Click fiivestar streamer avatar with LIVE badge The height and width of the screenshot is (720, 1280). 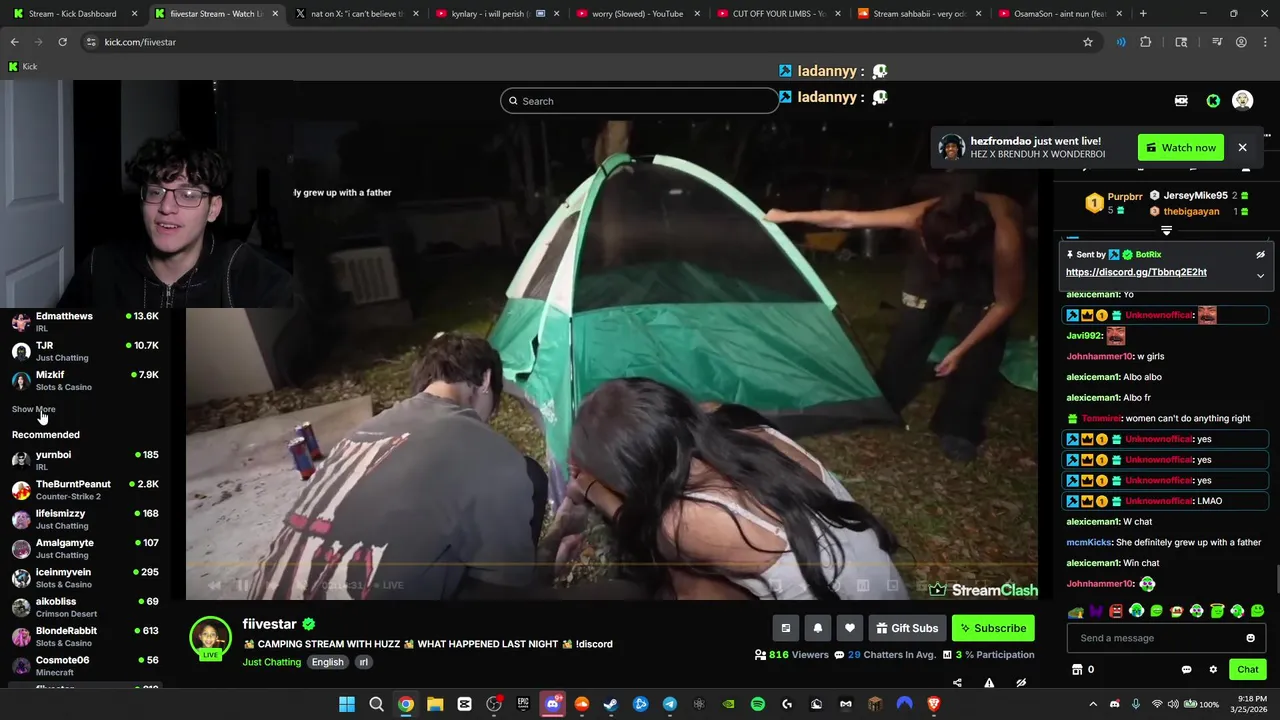(210, 638)
